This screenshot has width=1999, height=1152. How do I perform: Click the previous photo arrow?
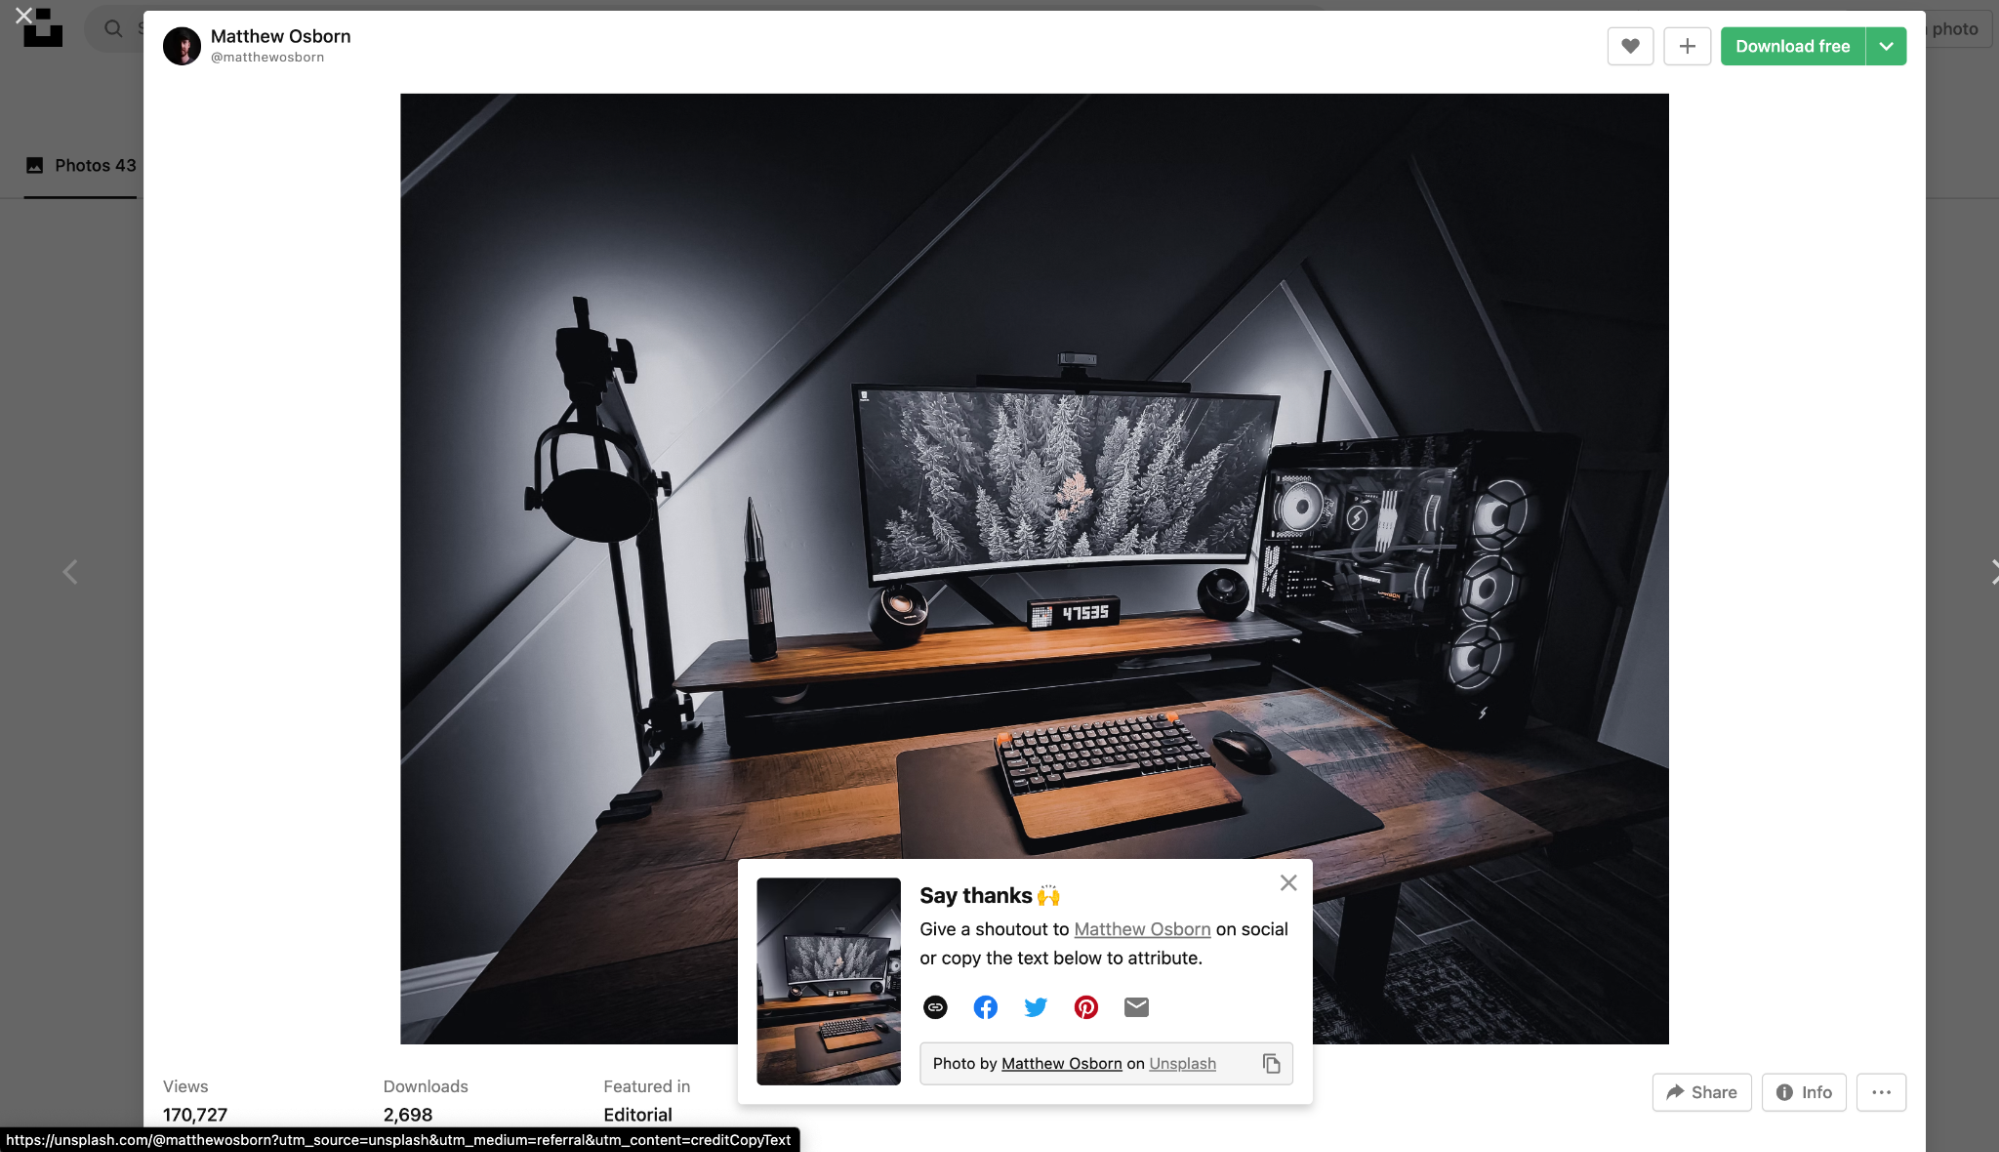click(70, 573)
